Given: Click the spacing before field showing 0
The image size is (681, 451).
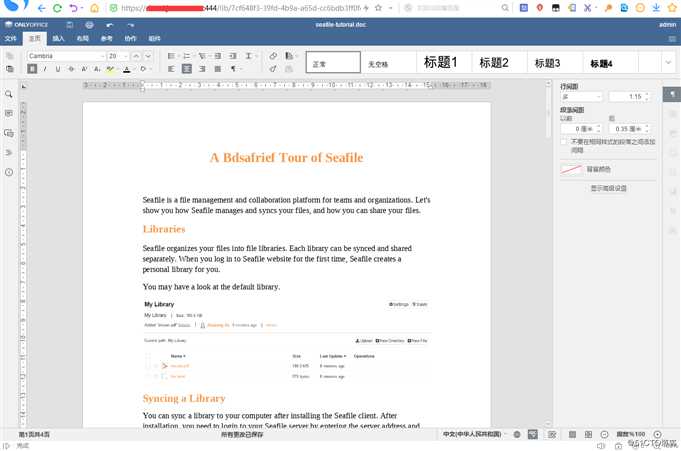Looking at the screenshot, I should point(581,129).
